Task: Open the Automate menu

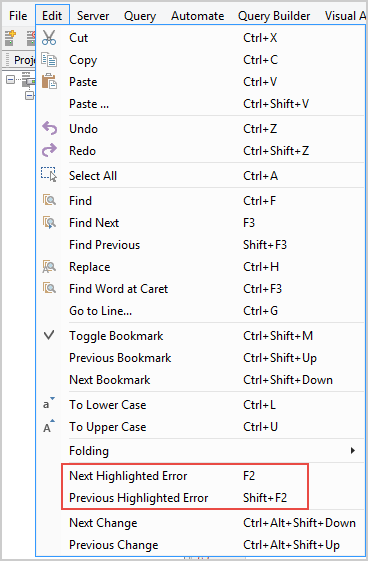Action: (x=197, y=16)
